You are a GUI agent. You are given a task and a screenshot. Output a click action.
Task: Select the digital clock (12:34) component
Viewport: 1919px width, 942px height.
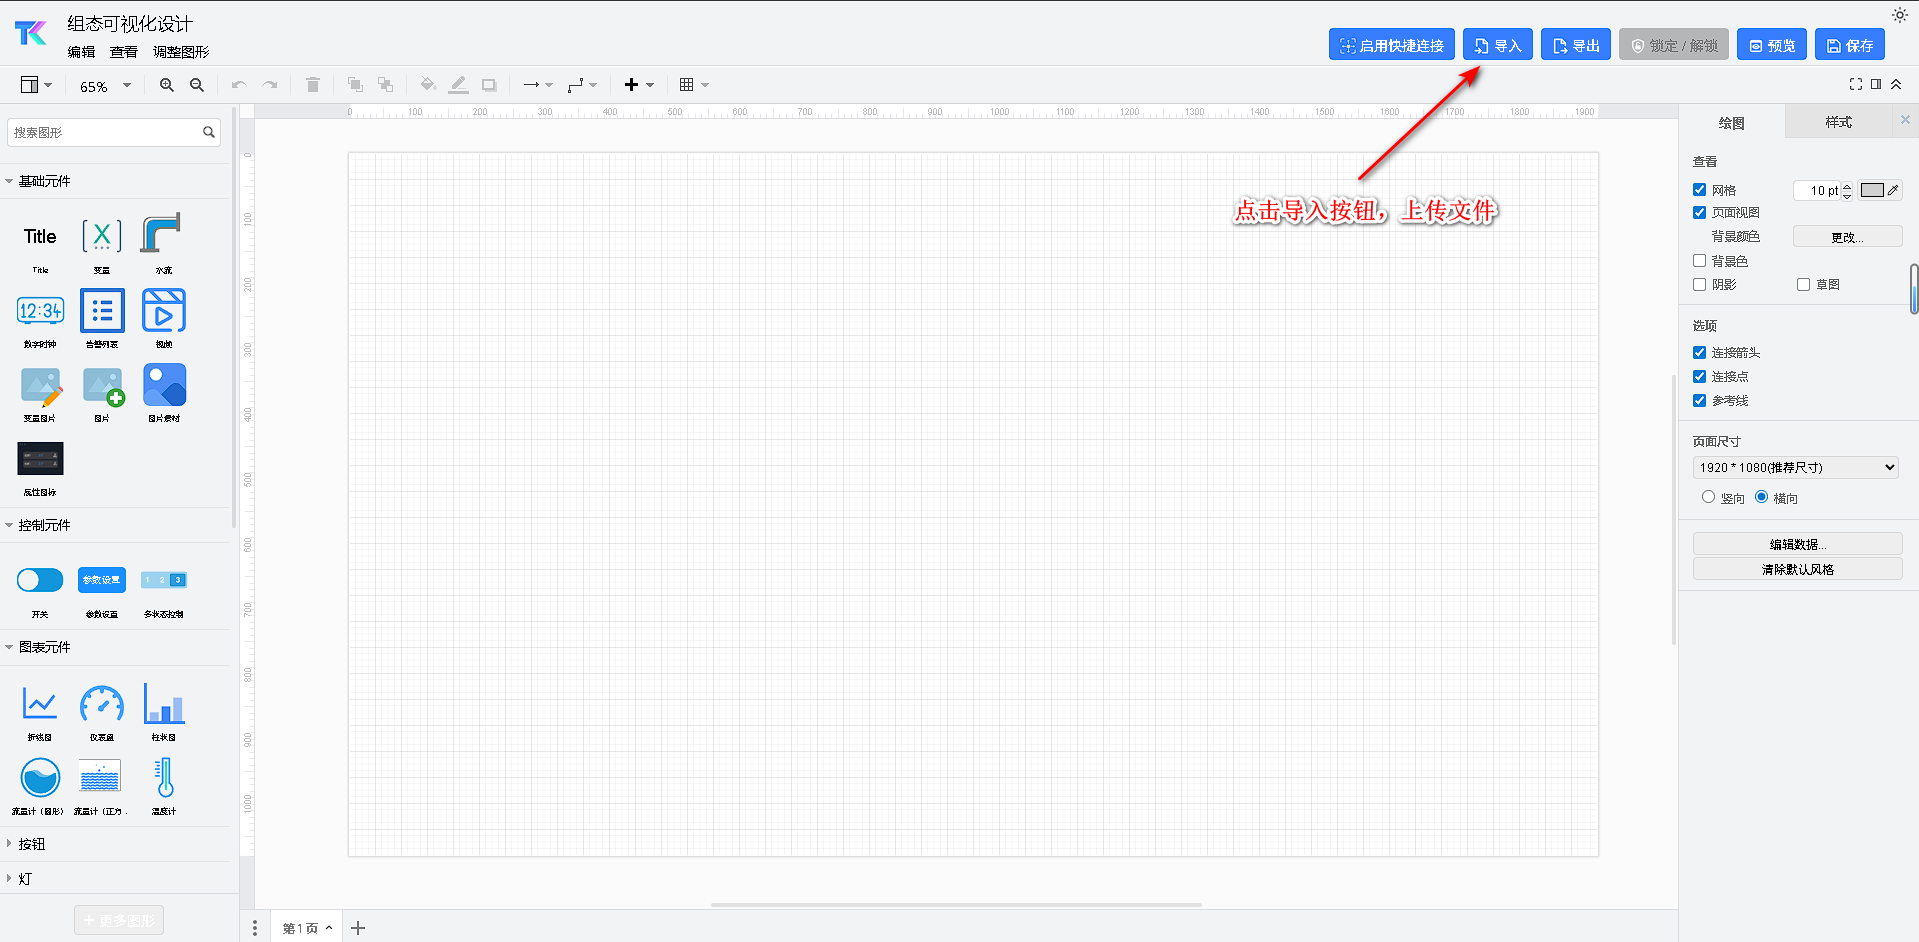click(40, 311)
